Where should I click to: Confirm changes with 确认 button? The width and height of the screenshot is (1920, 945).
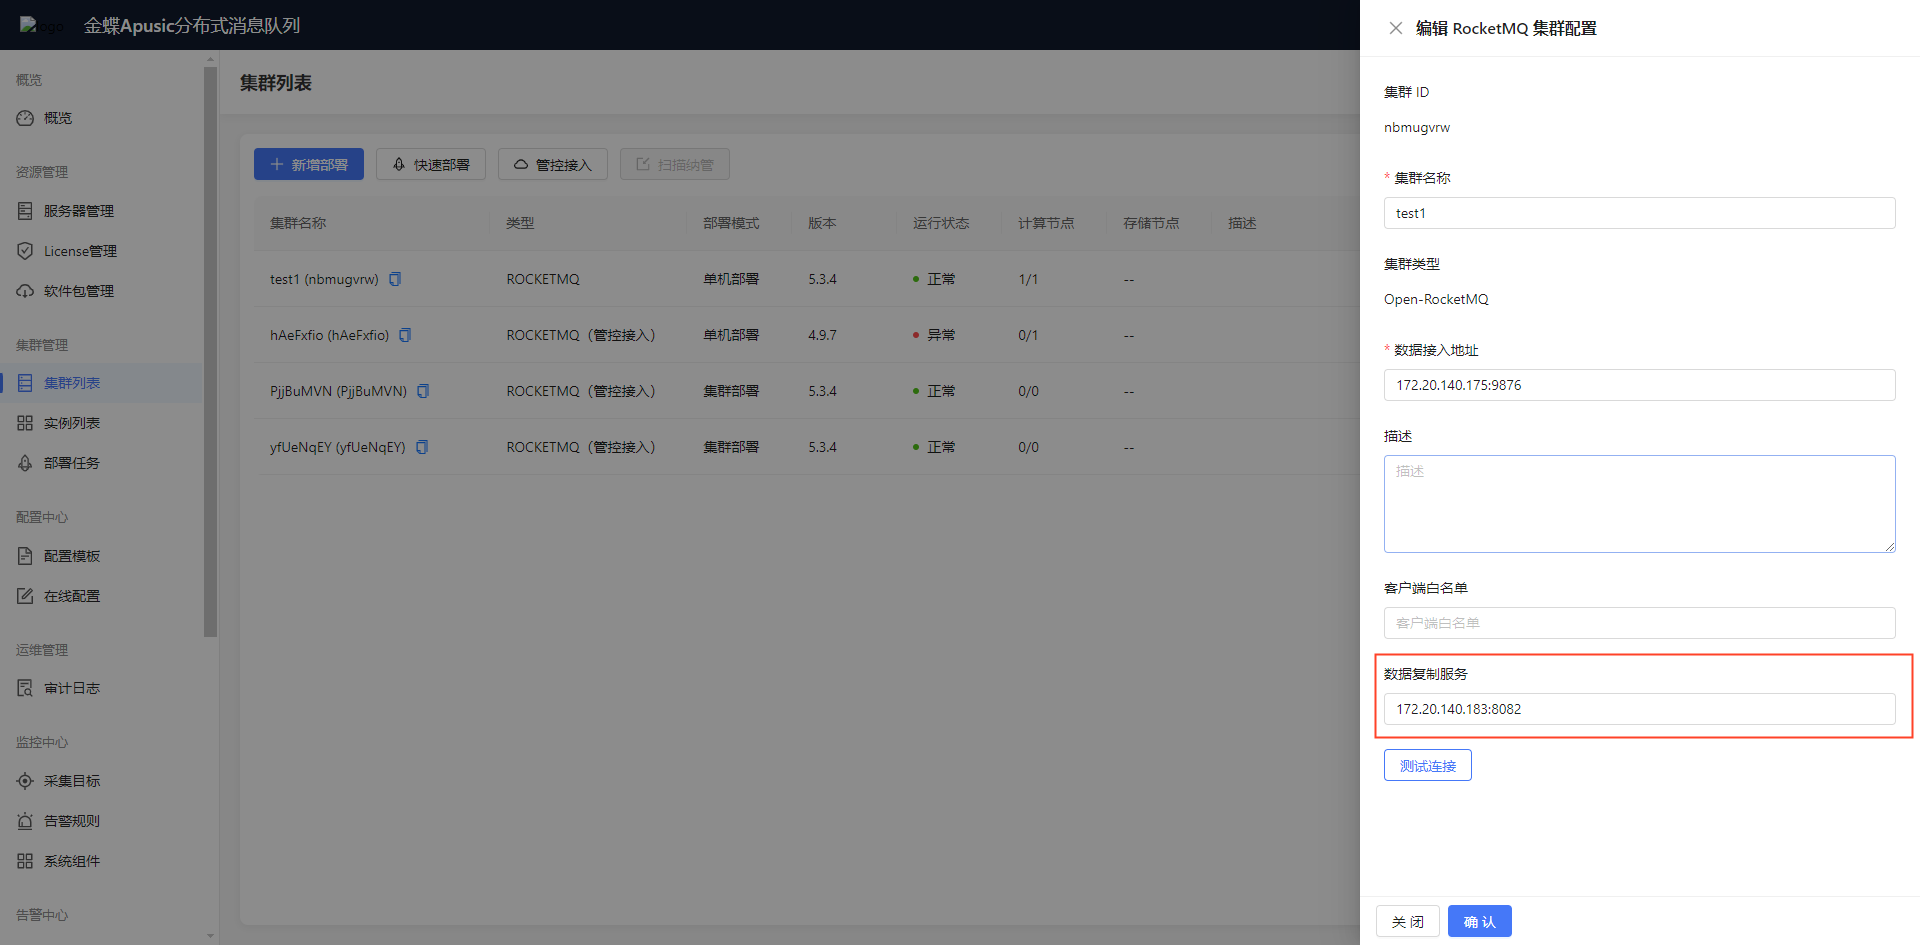point(1480,921)
